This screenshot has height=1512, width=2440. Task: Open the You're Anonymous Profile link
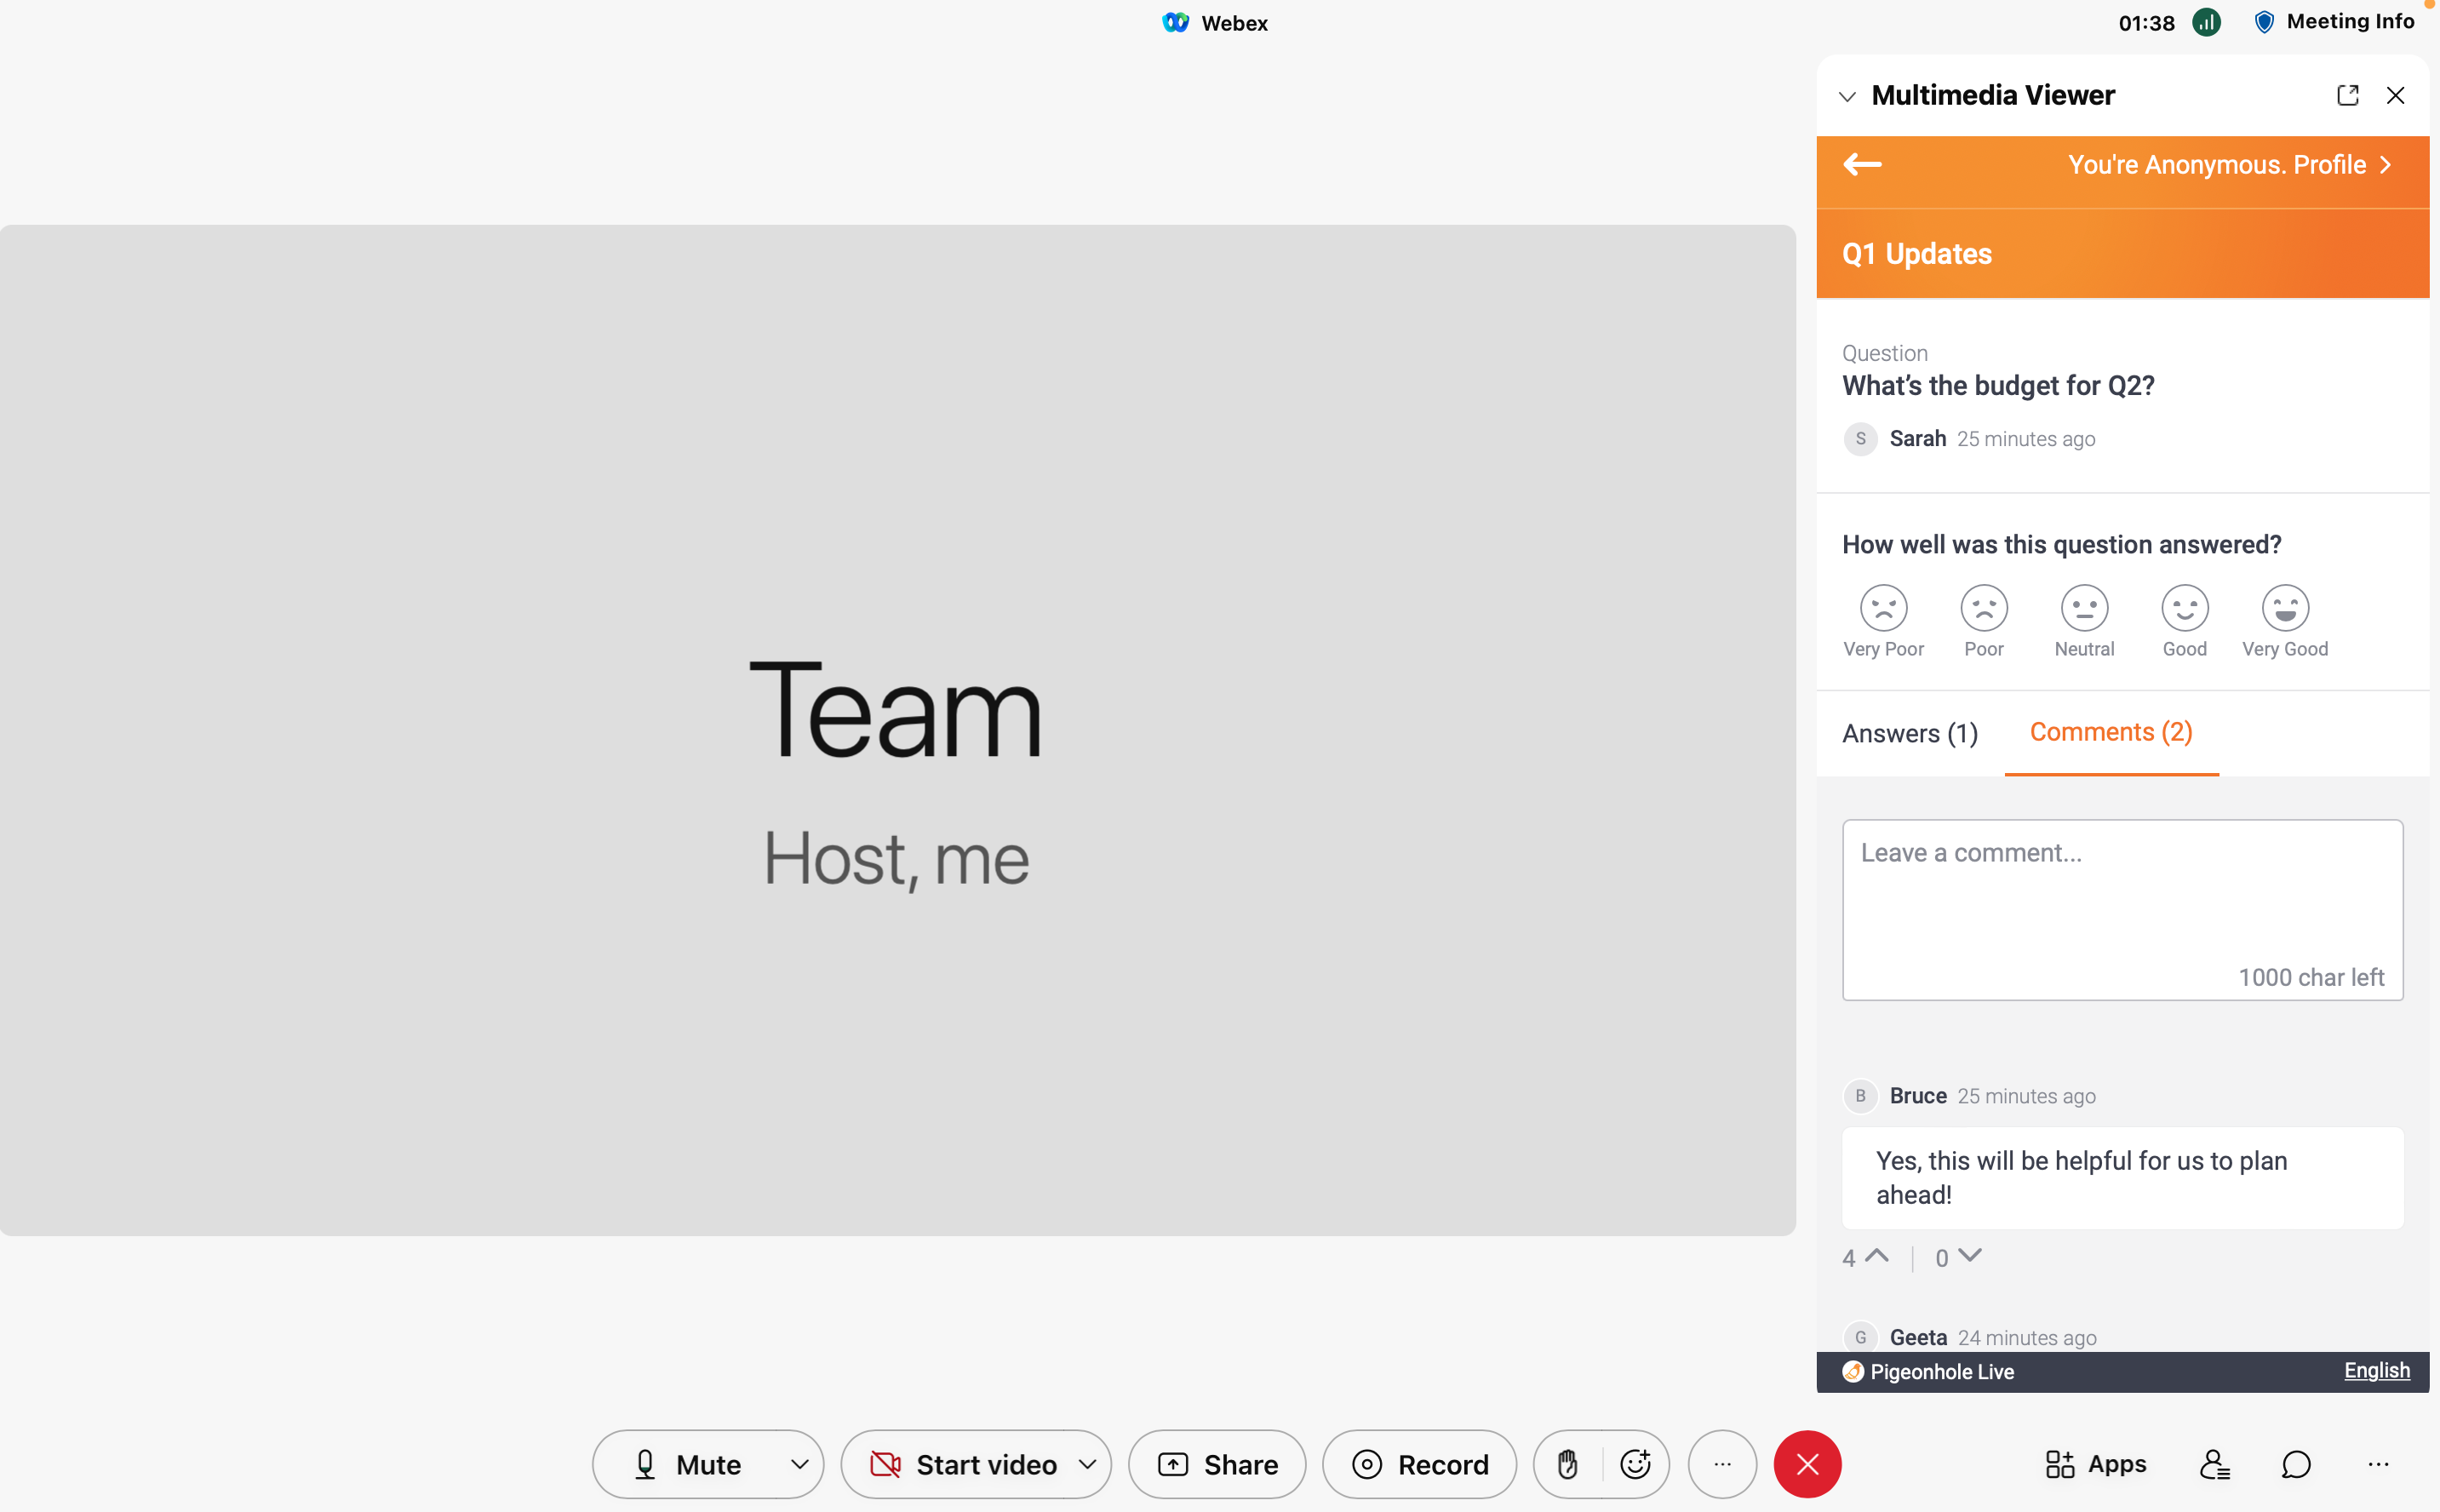coord(2229,164)
